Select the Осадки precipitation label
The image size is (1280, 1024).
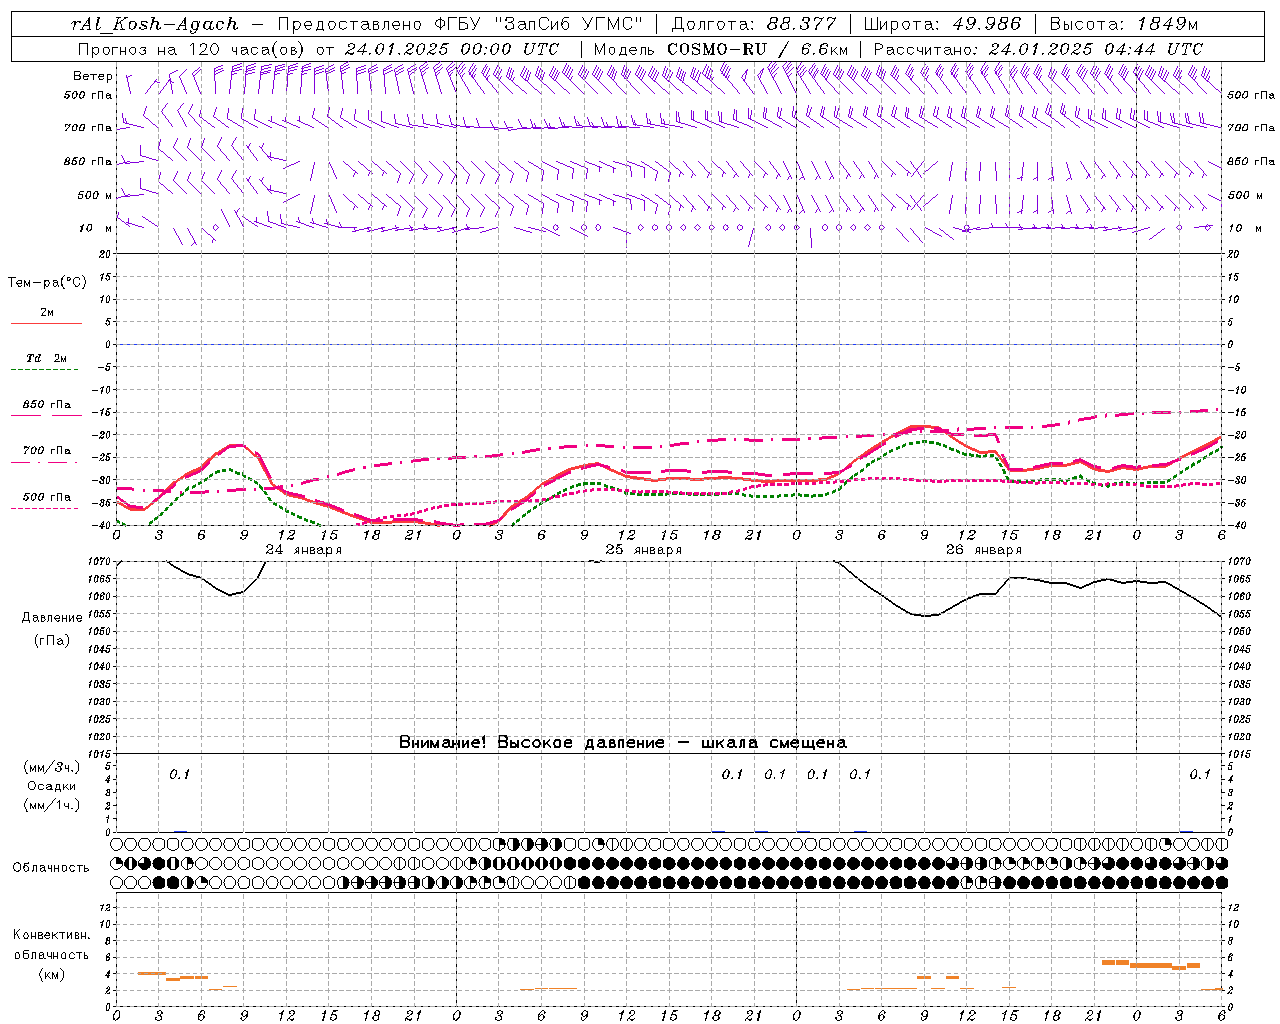[52, 786]
